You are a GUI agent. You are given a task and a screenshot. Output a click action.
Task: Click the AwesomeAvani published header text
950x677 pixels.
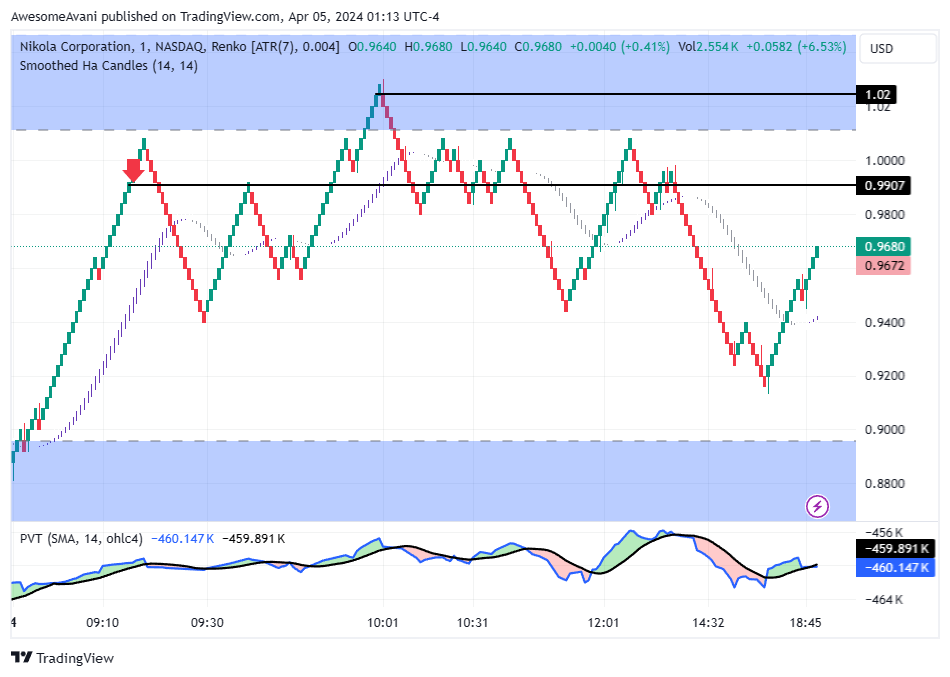[x=225, y=16]
